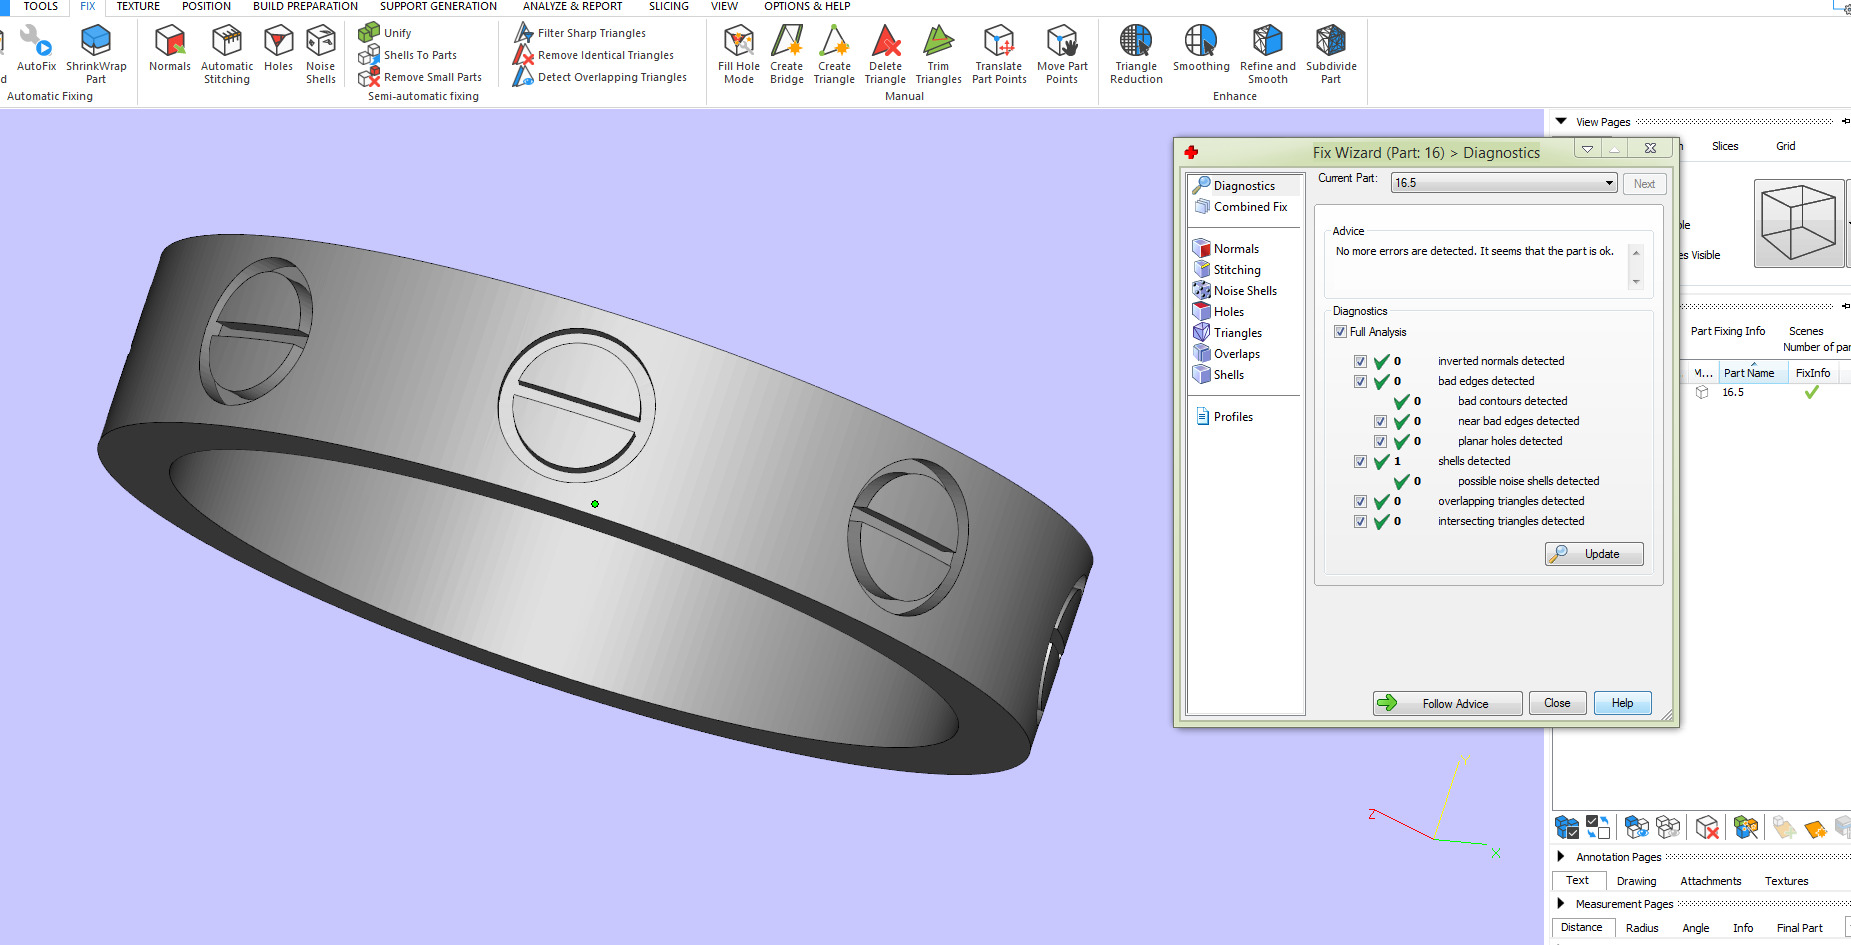Image resolution: width=1851 pixels, height=945 pixels.
Task: Open the ANALYZE & REPORT ribbon tab
Action: [572, 6]
